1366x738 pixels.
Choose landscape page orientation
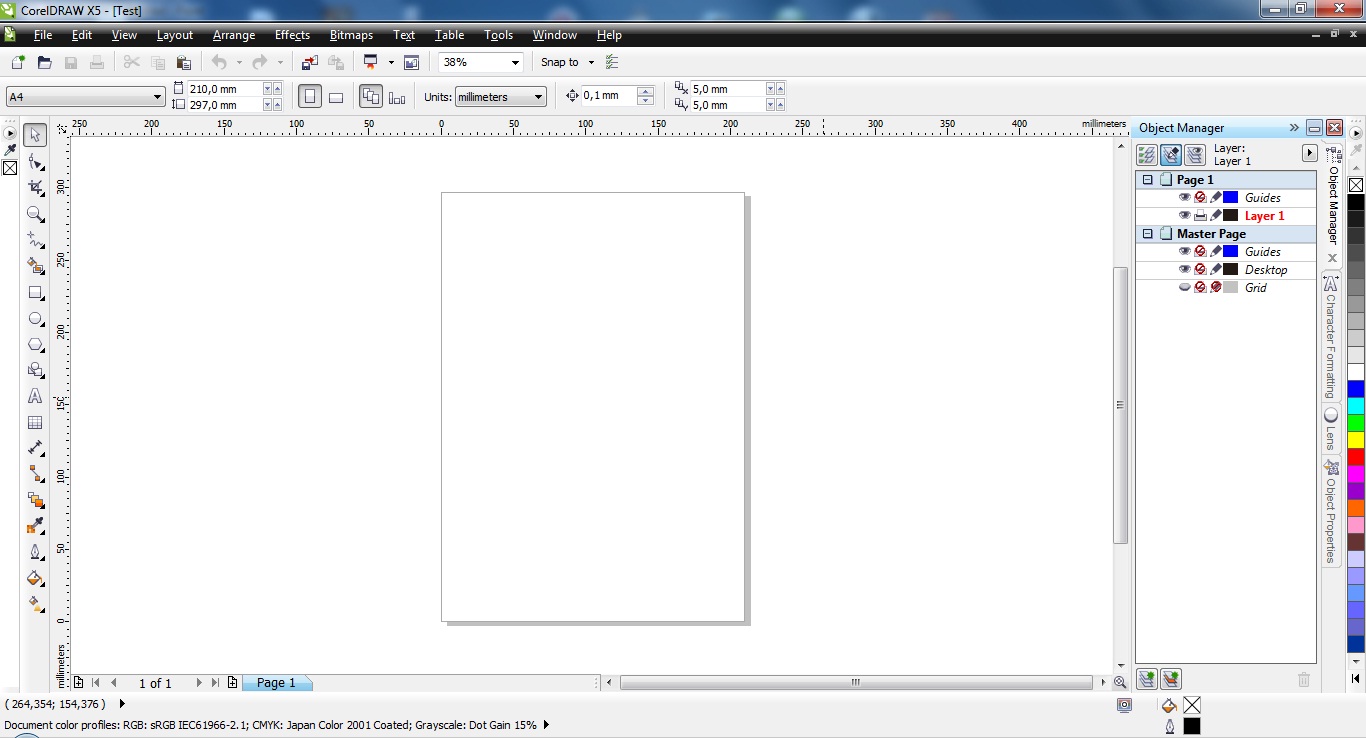pyautogui.click(x=336, y=97)
